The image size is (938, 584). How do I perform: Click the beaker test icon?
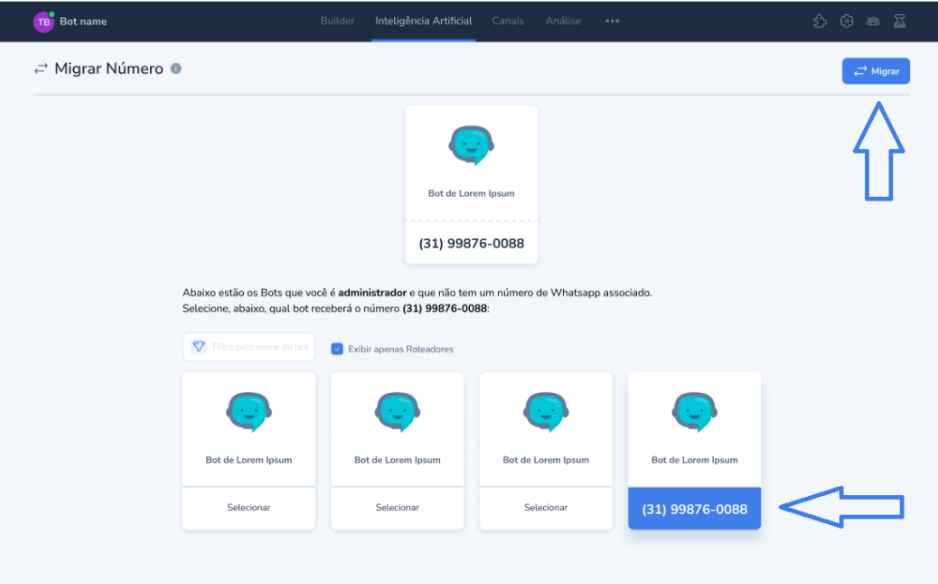point(899,21)
